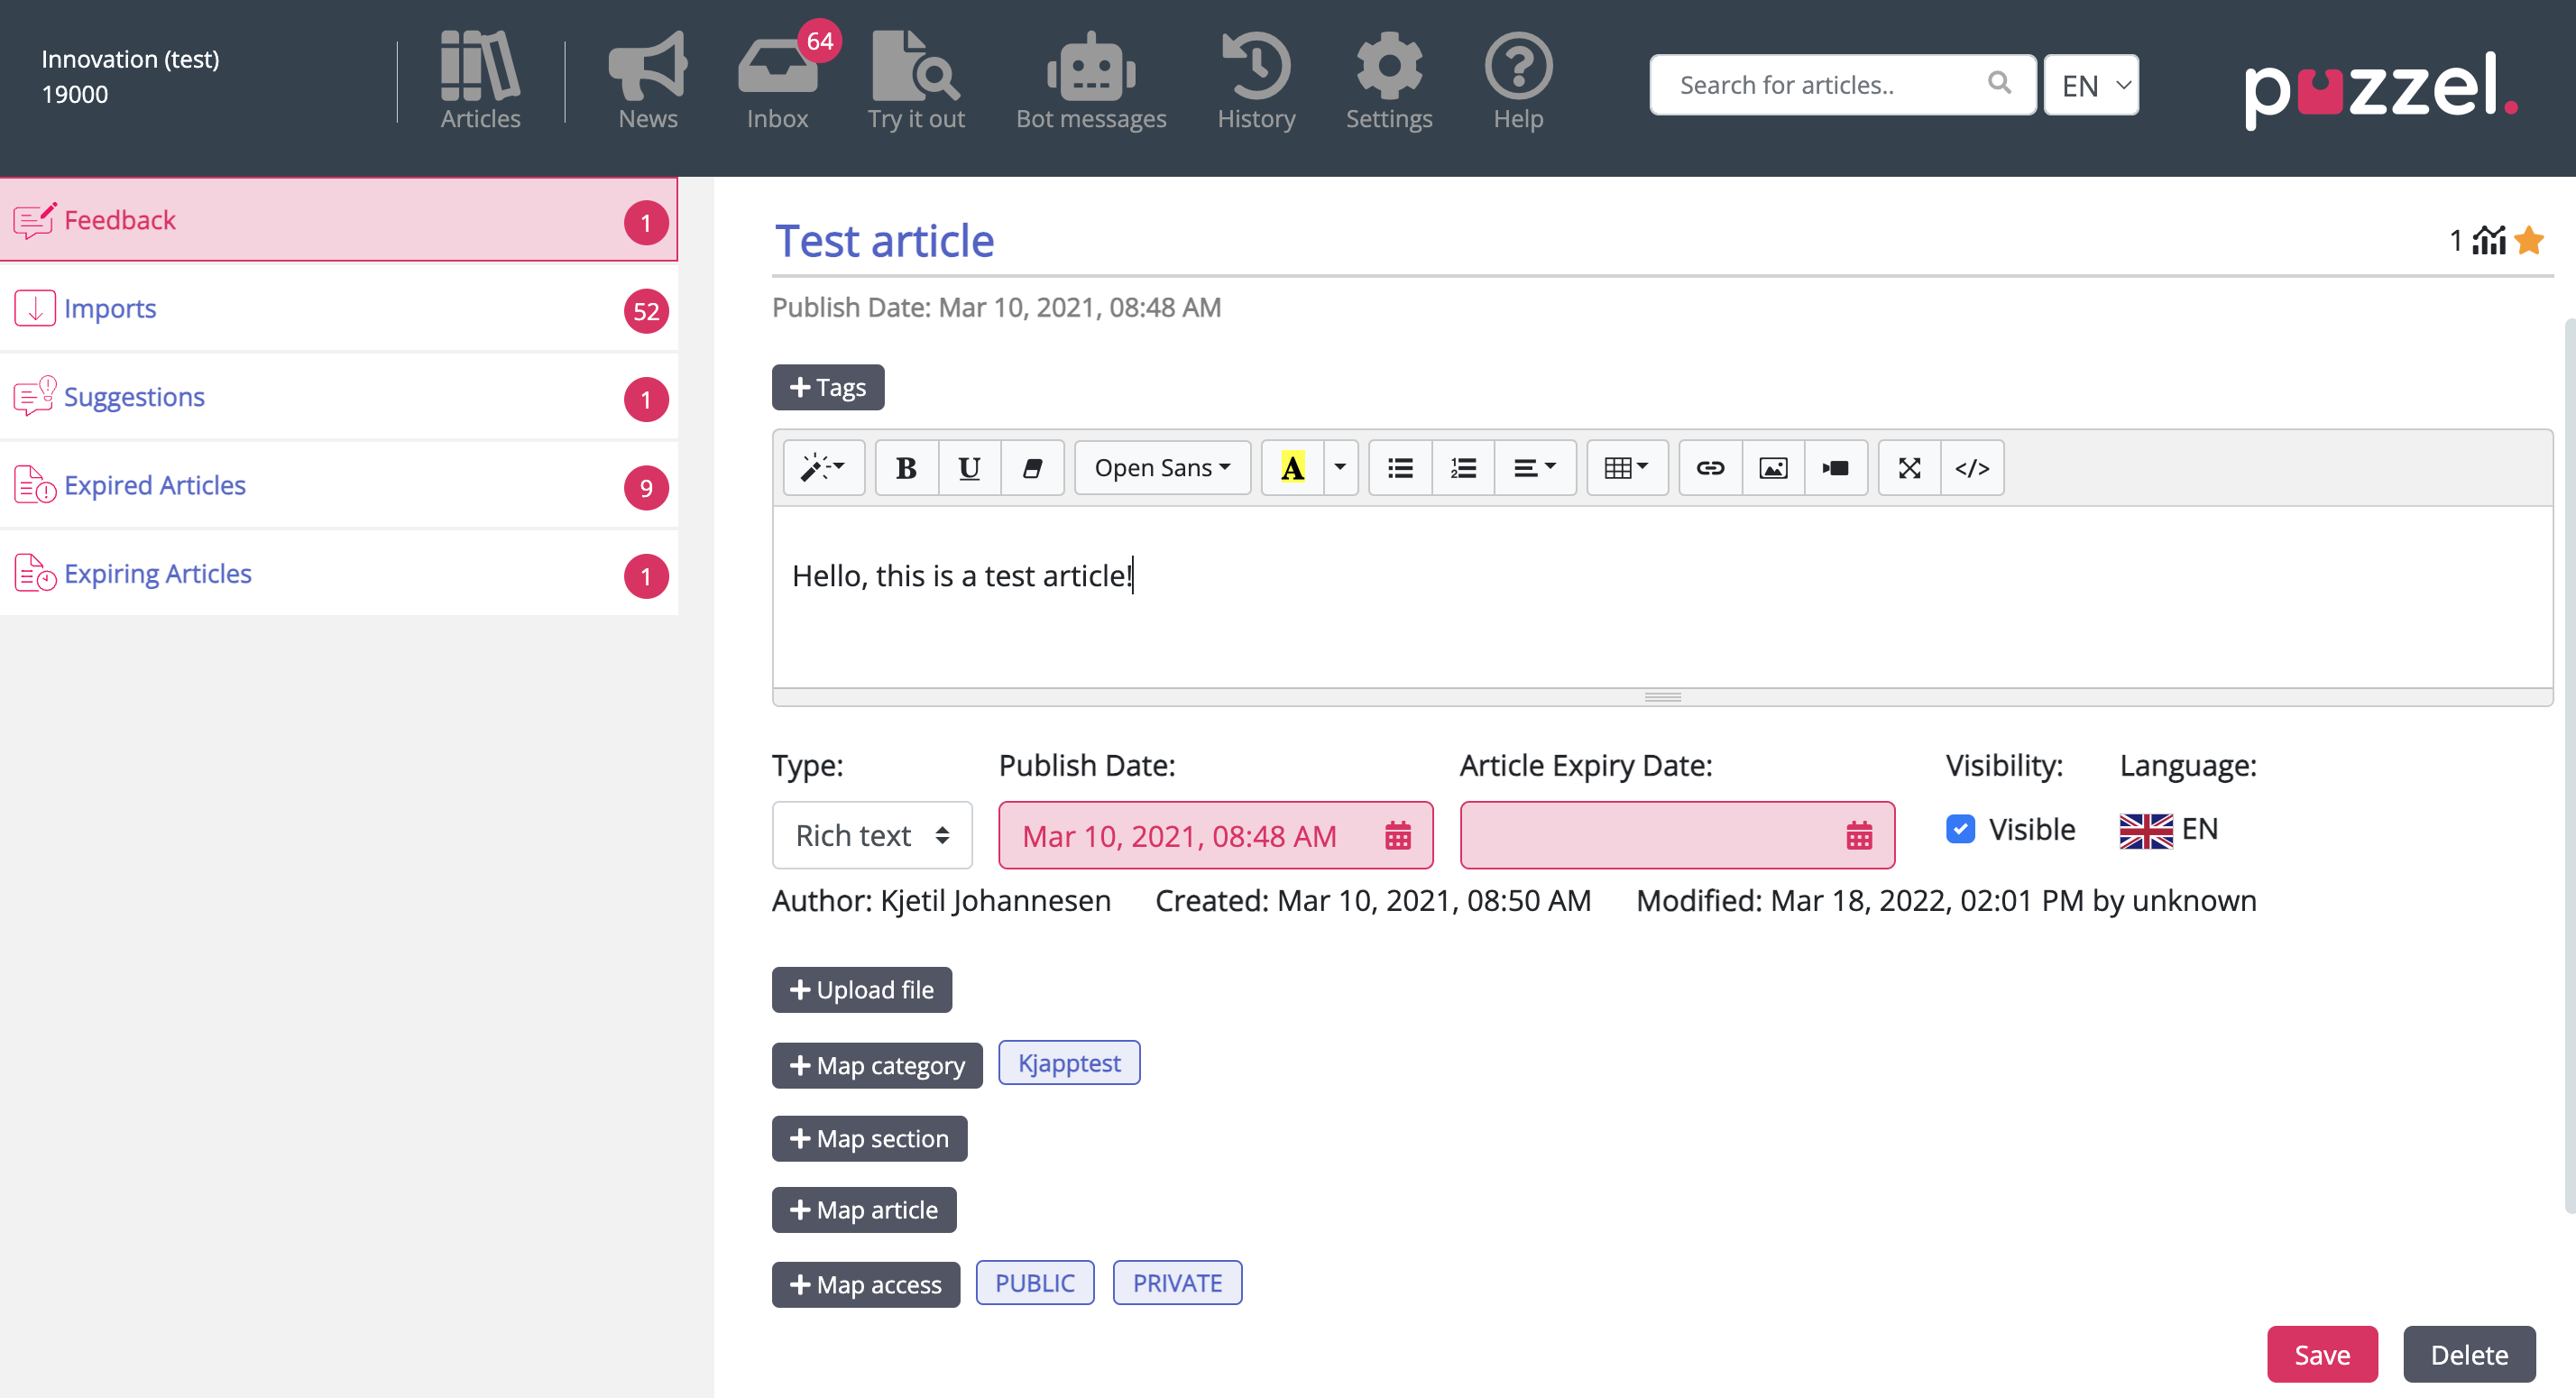Open code view with the </> icon
This screenshot has width=2576, height=1398.
point(1972,468)
